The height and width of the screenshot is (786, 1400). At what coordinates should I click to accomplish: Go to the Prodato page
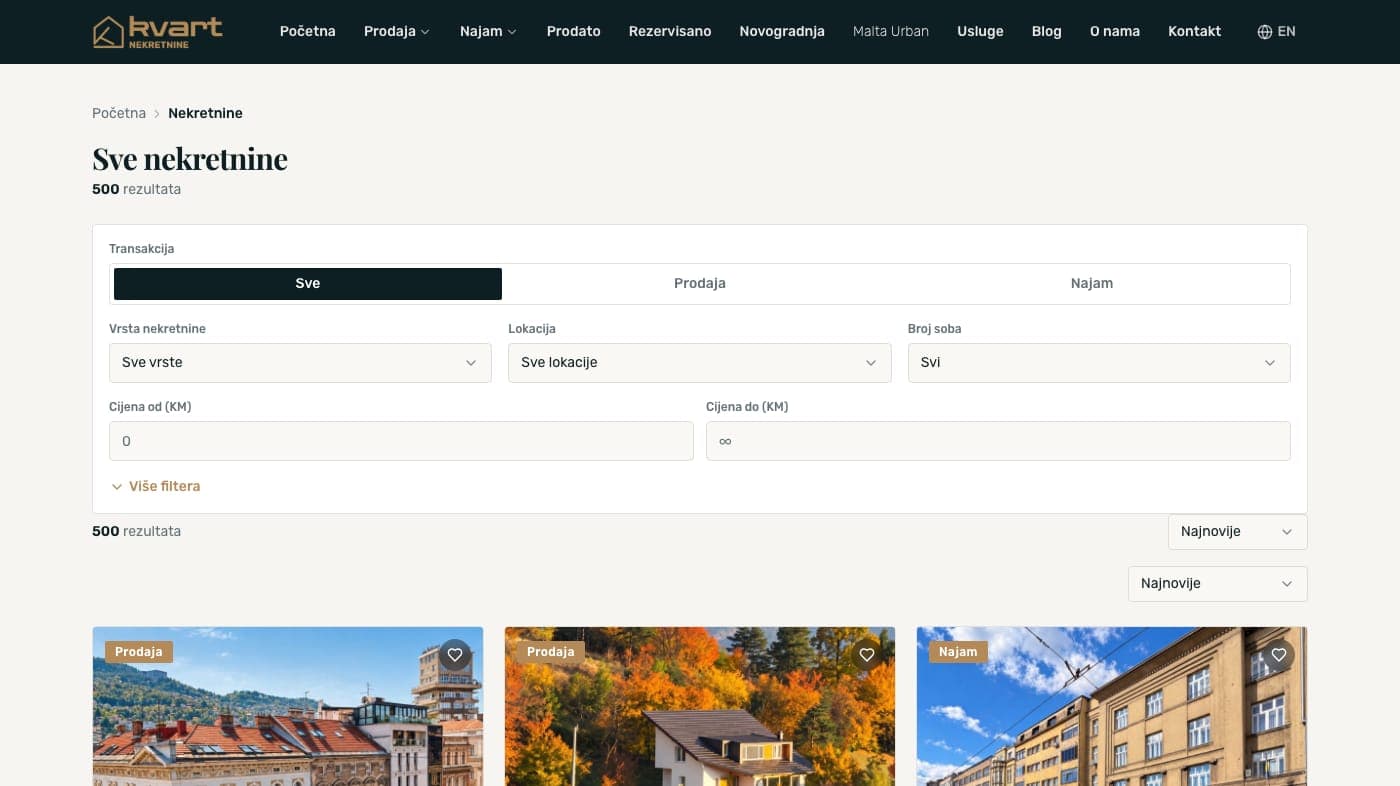point(574,32)
